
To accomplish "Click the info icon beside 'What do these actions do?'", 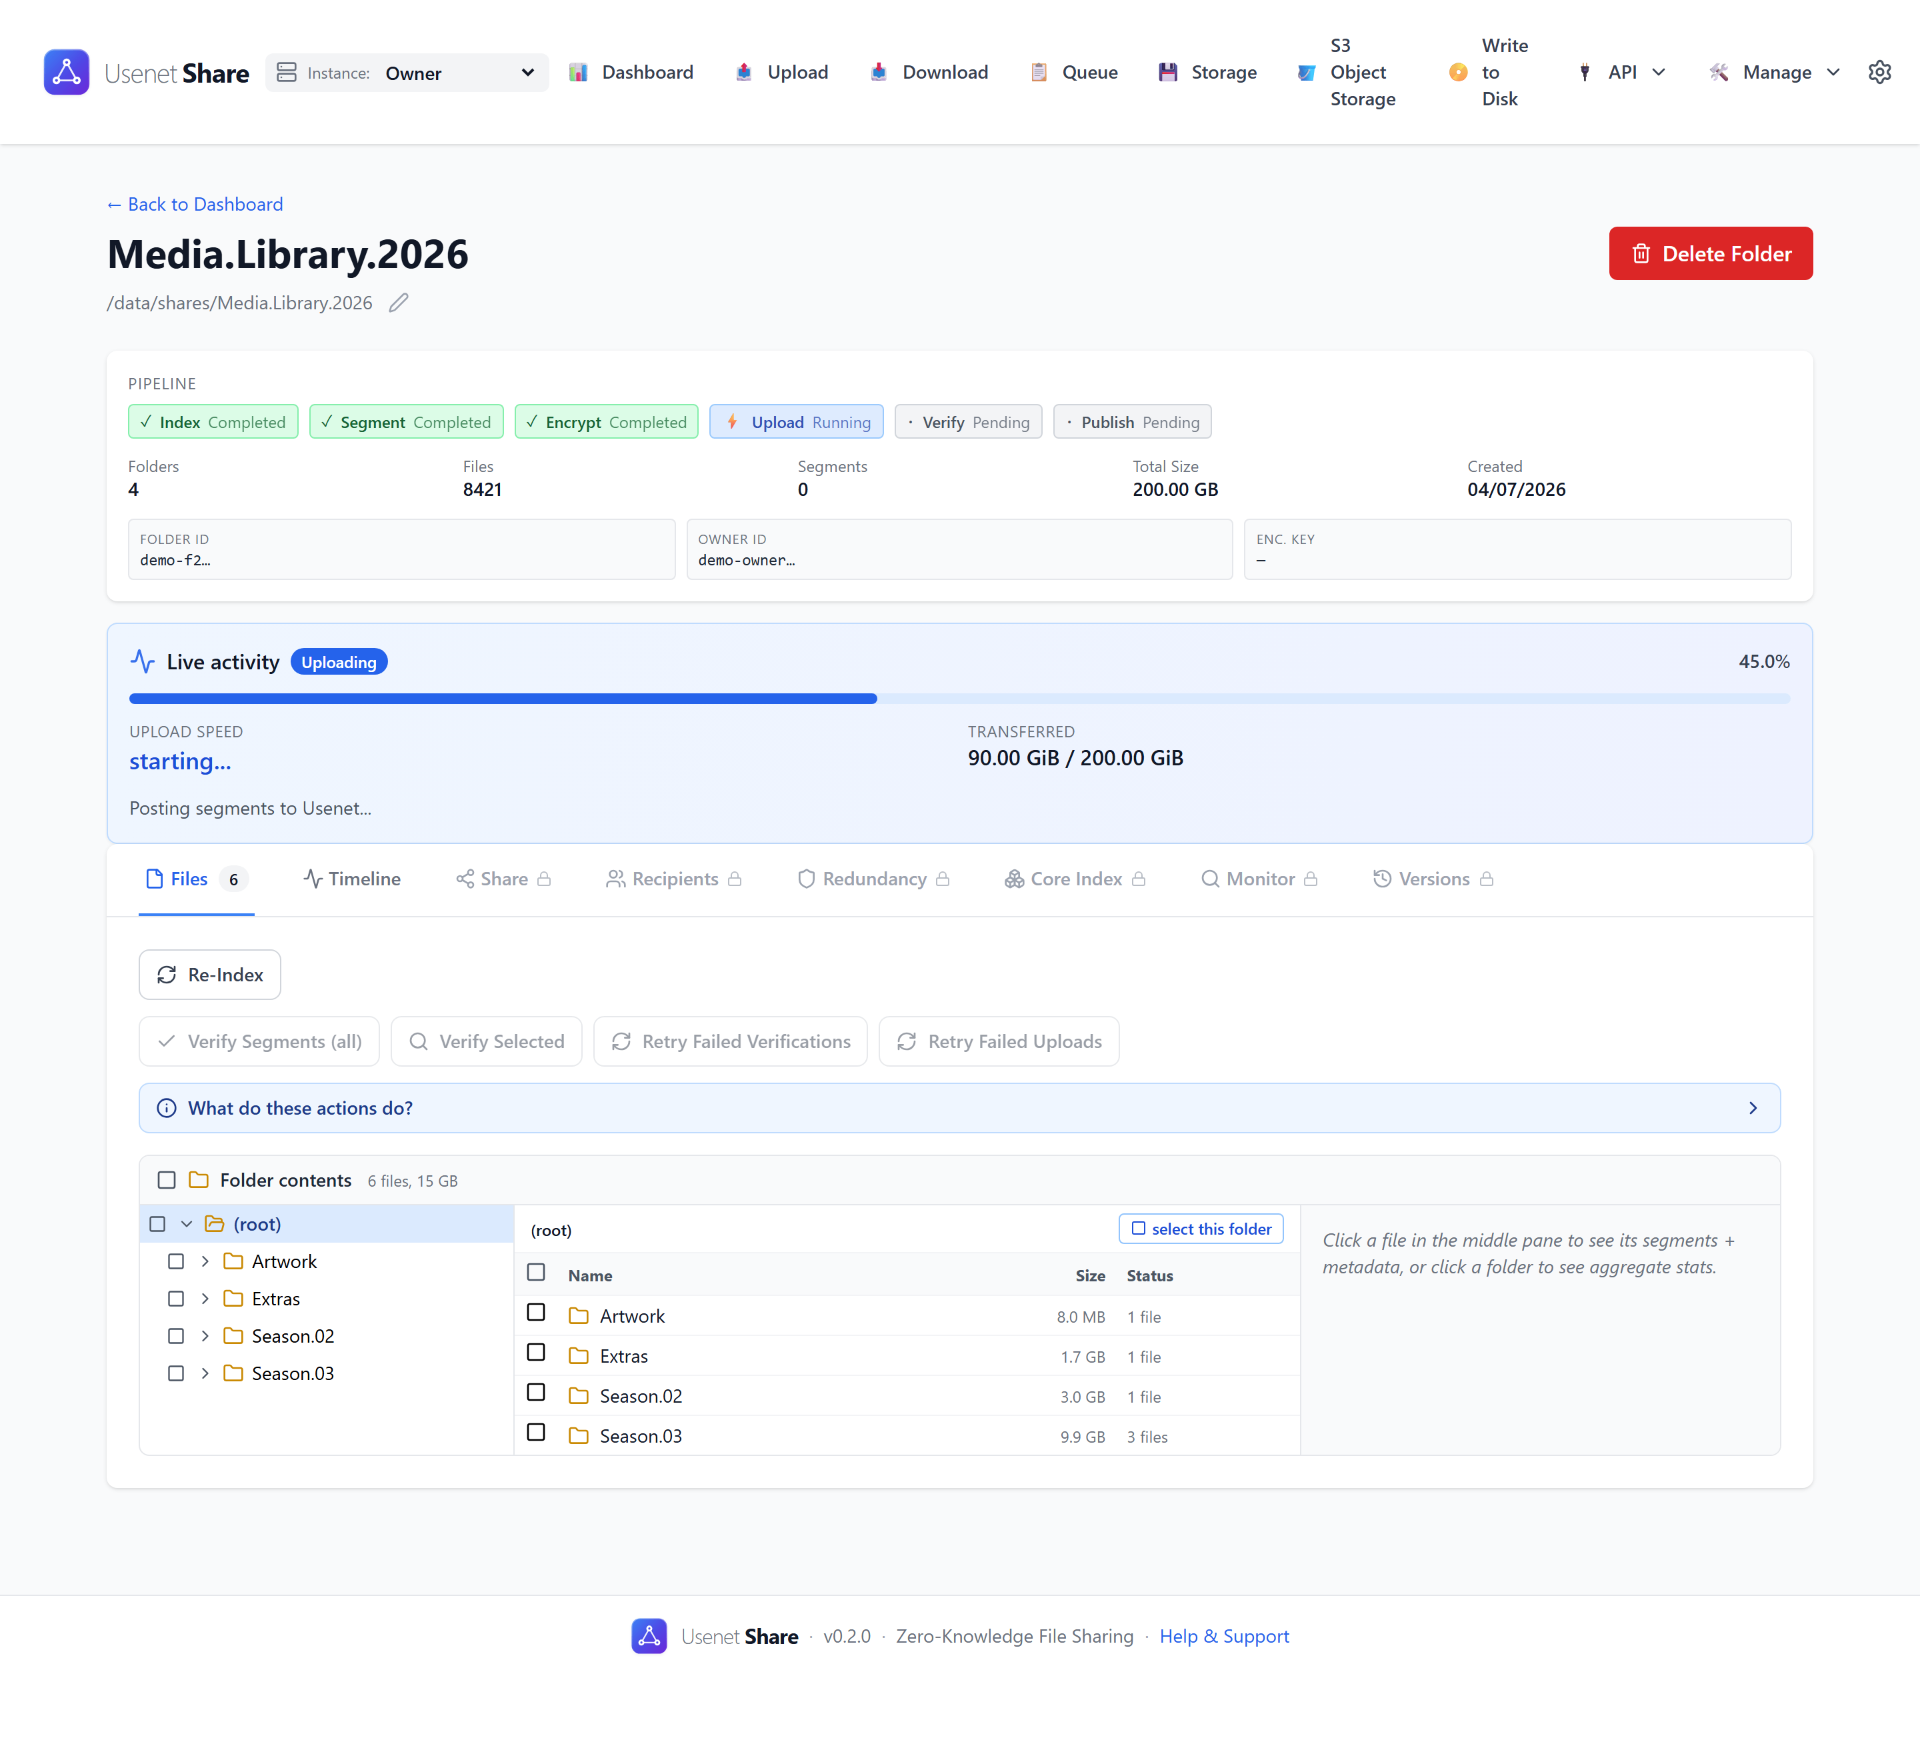I will pos(167,1108).
